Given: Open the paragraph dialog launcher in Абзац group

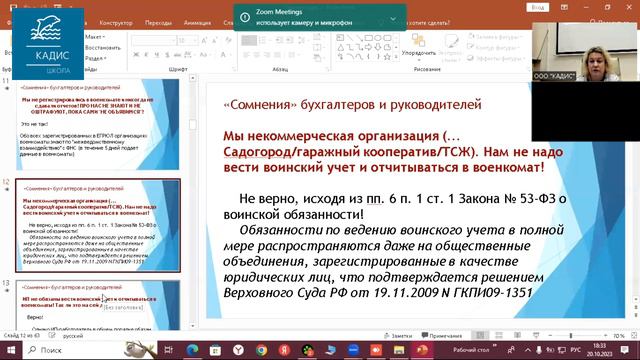Looking at the screenshot, I should [327, 69].
